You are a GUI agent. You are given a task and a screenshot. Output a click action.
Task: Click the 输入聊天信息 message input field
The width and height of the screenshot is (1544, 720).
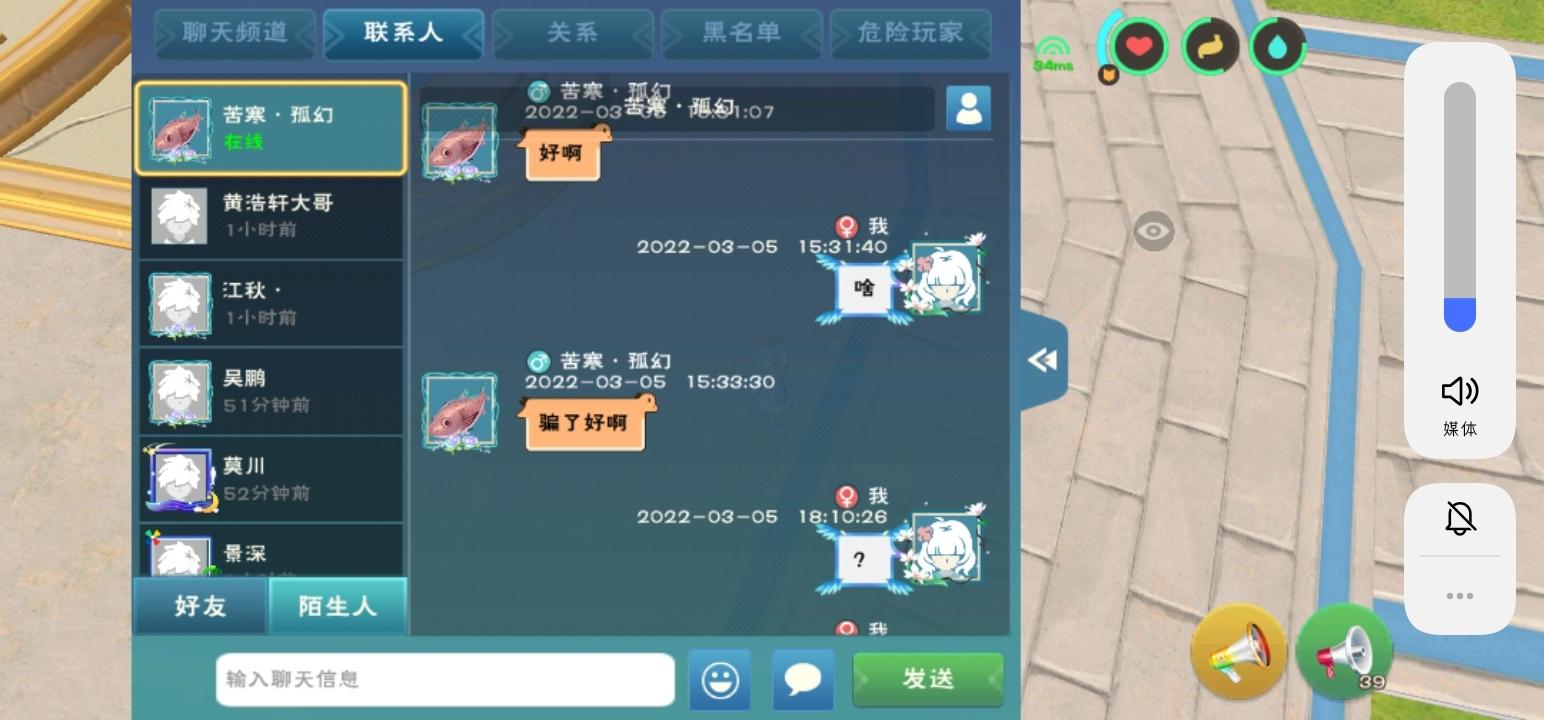click(445, 680)
